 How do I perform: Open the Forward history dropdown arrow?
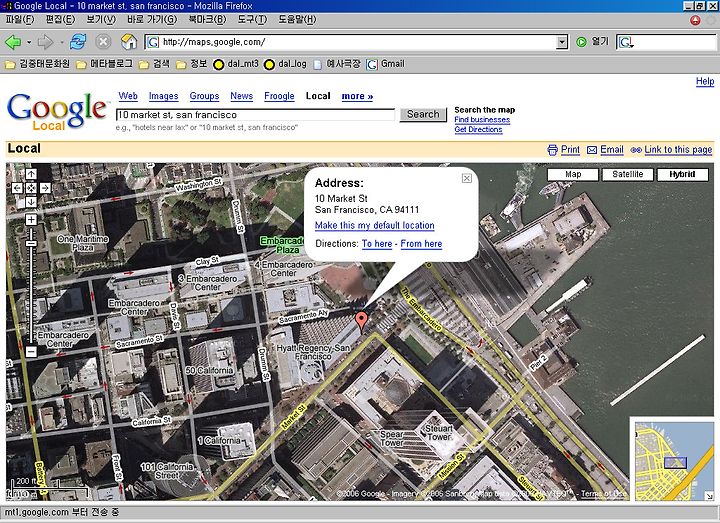coord(62,42)
